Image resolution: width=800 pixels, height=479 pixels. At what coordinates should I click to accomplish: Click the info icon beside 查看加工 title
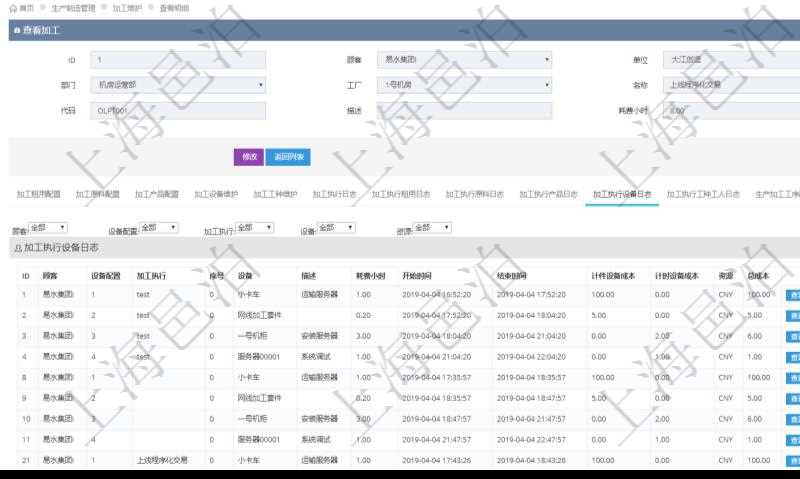[17, 31]
